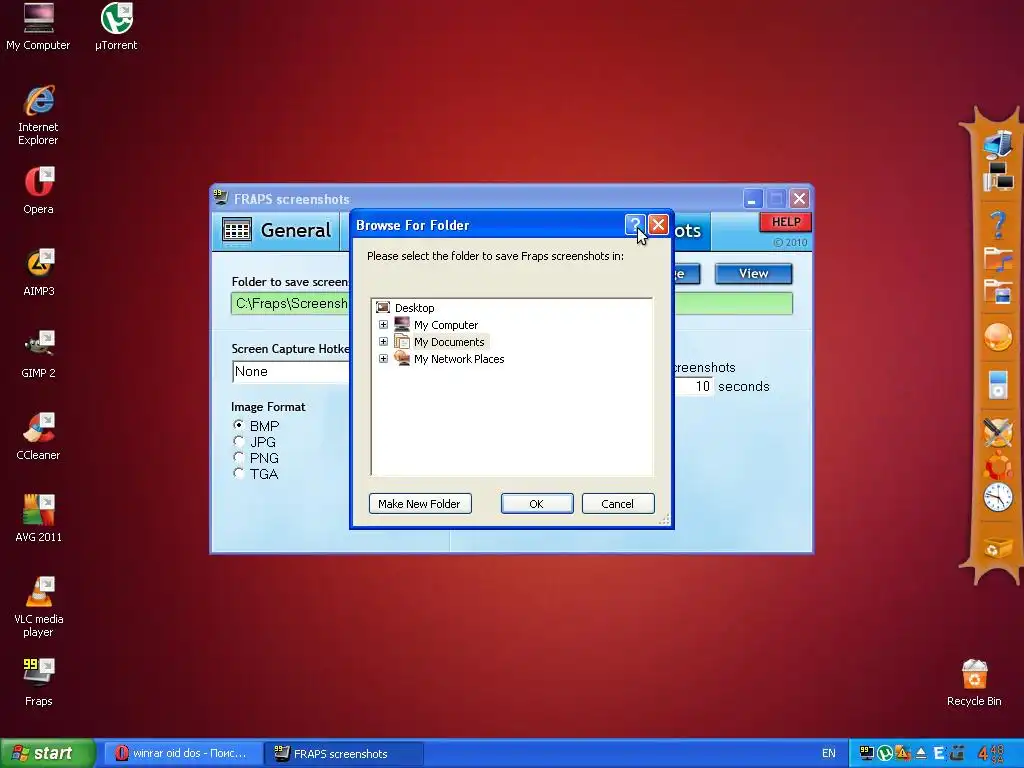Image resolution: width=1024 pixels, height=768 pixels.
Task: Click the iPod icon in the side dock
Action: coord(998,384)
